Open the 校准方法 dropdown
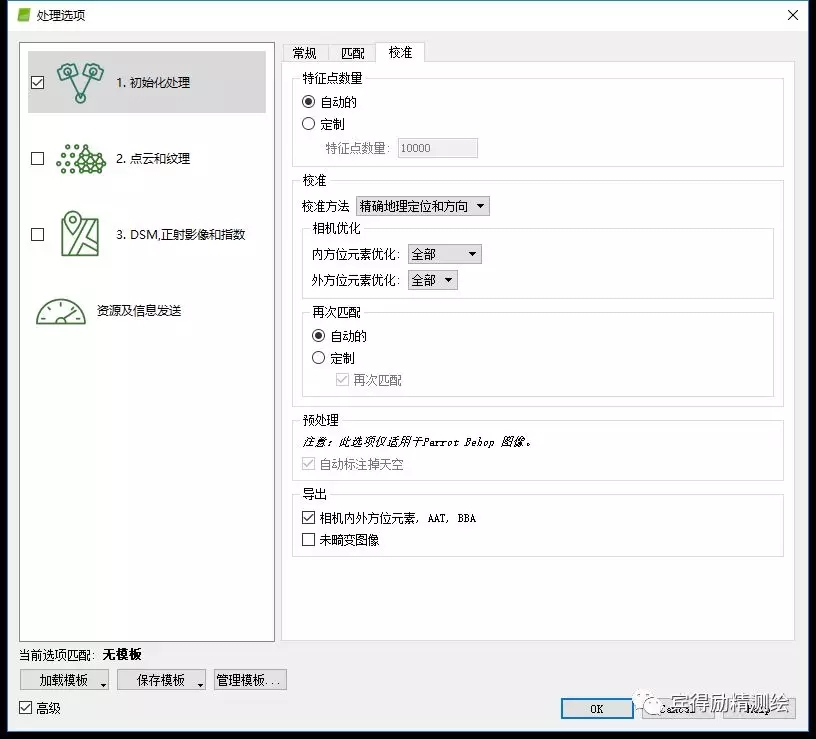816x739 pixels. [422, 206]
